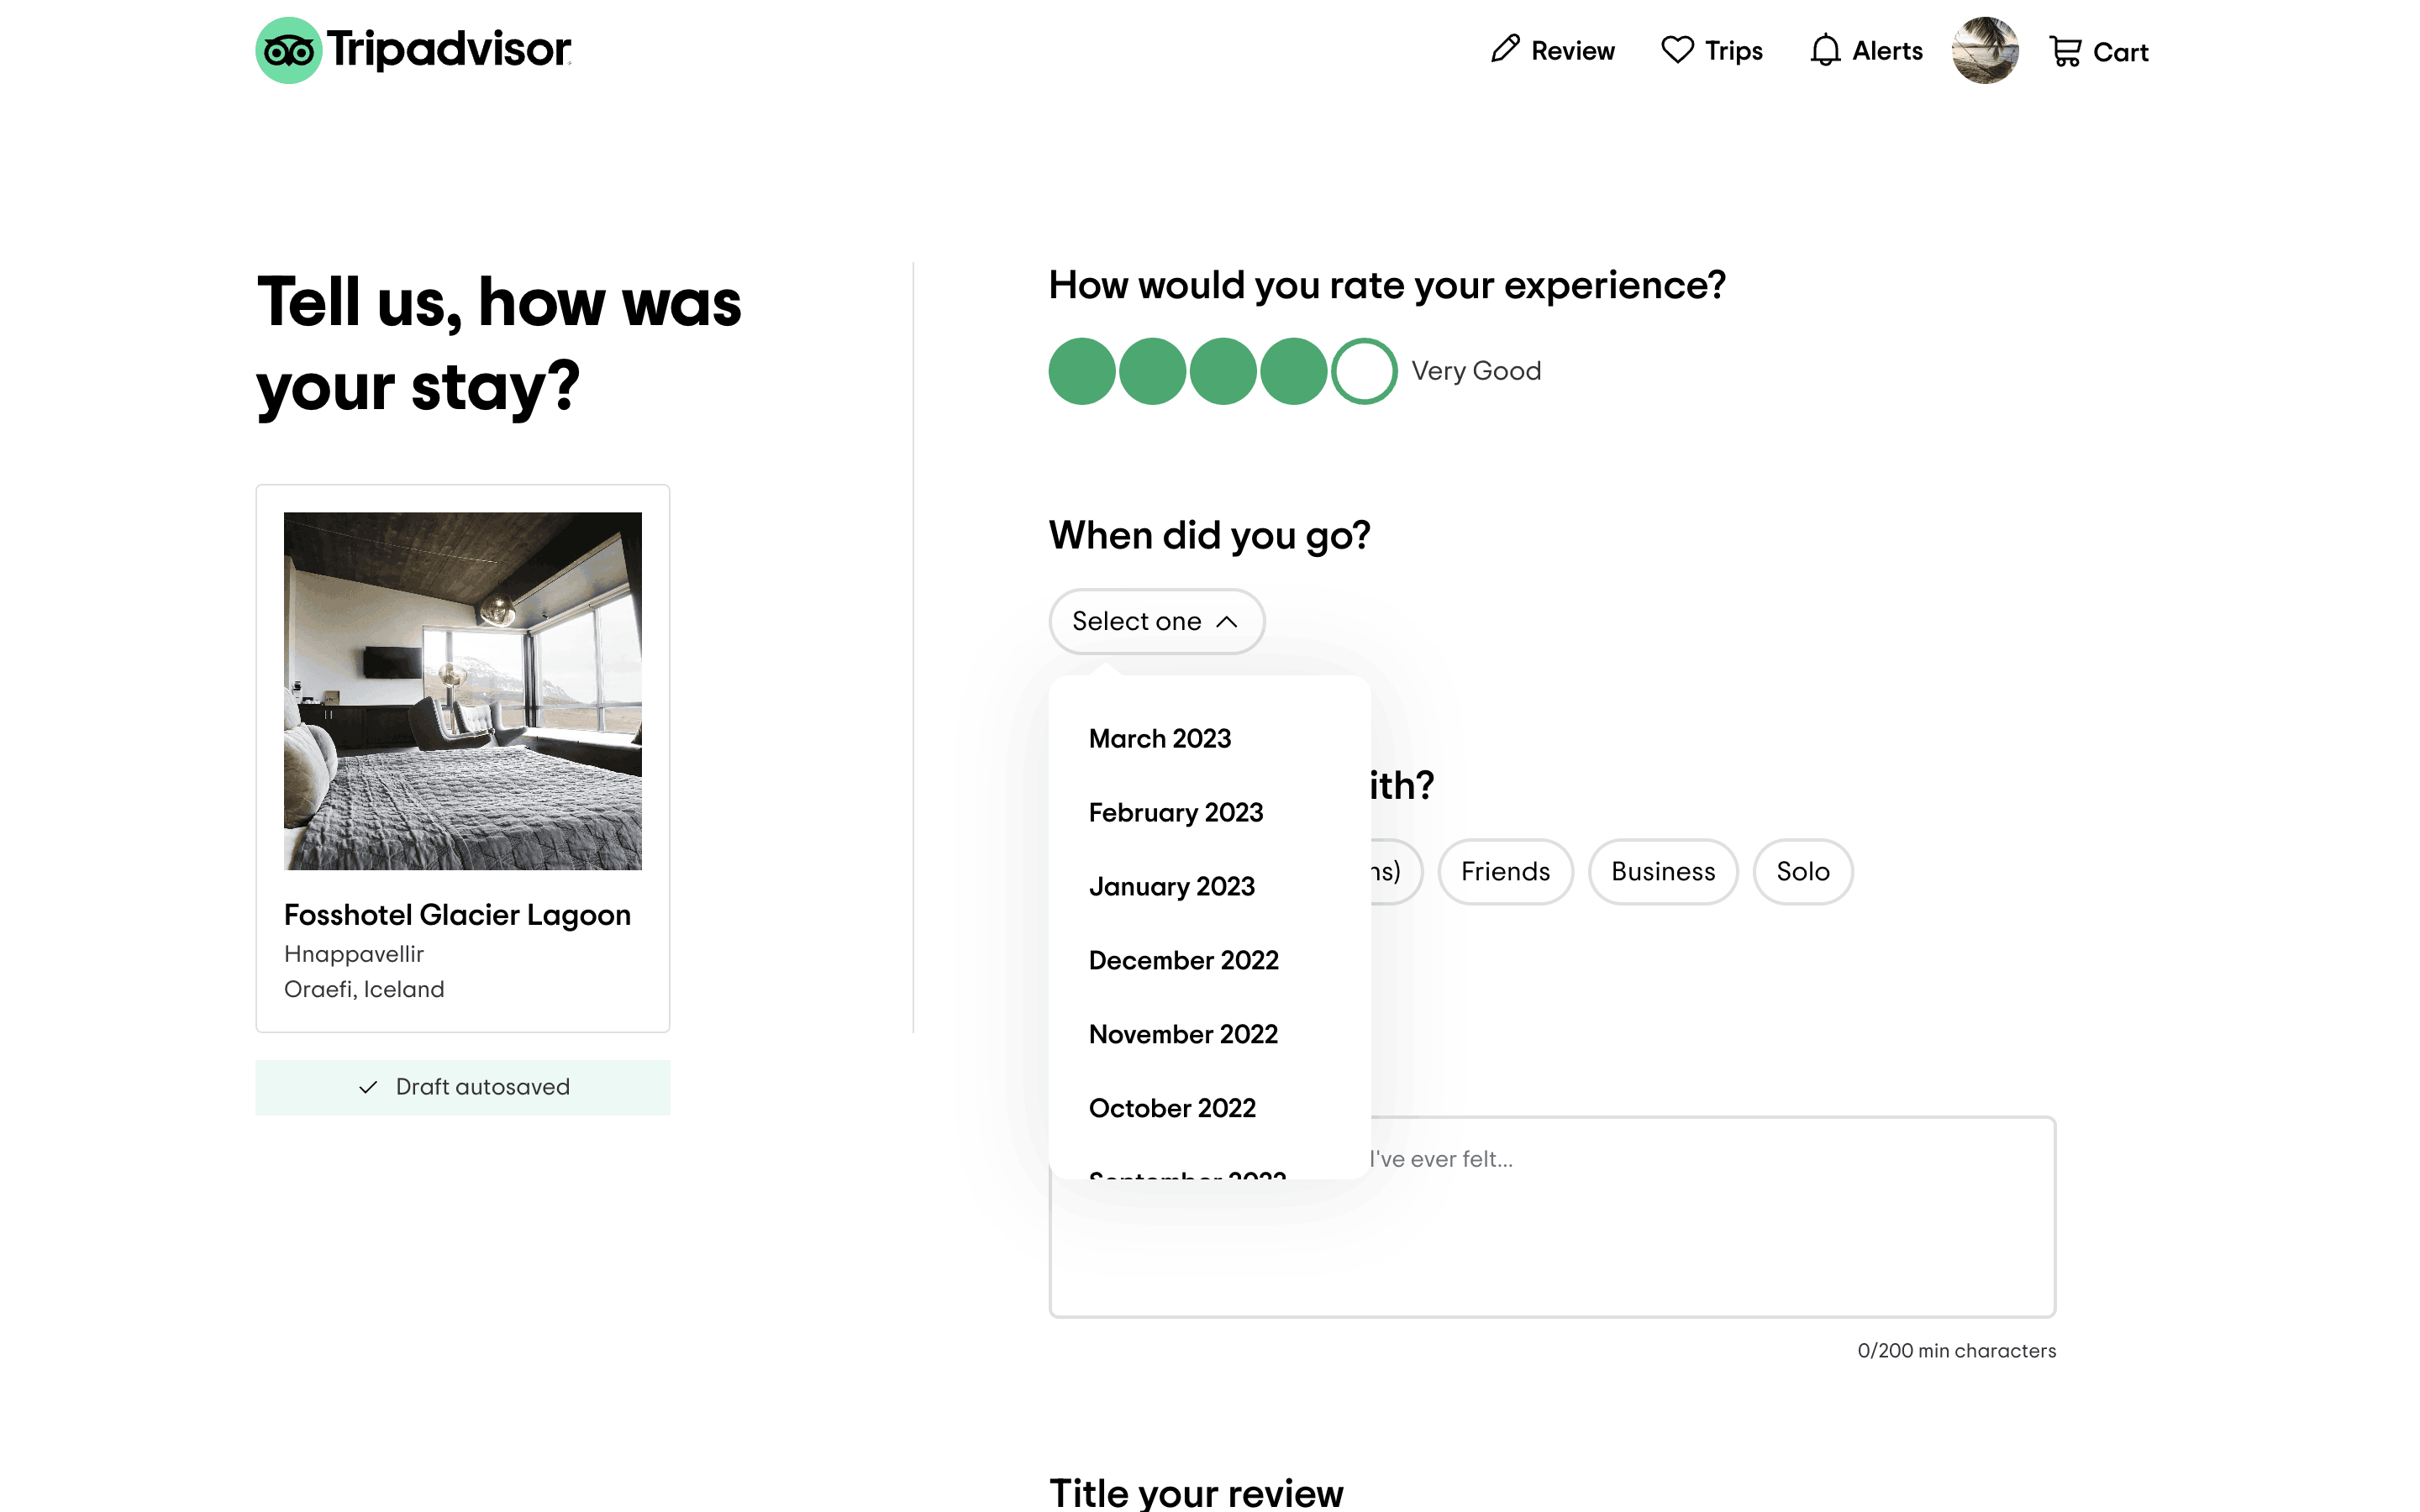The image size is (2420, 1512).
Task: Toggle the Solo companion chip
Action: (x=1802, y=871)
